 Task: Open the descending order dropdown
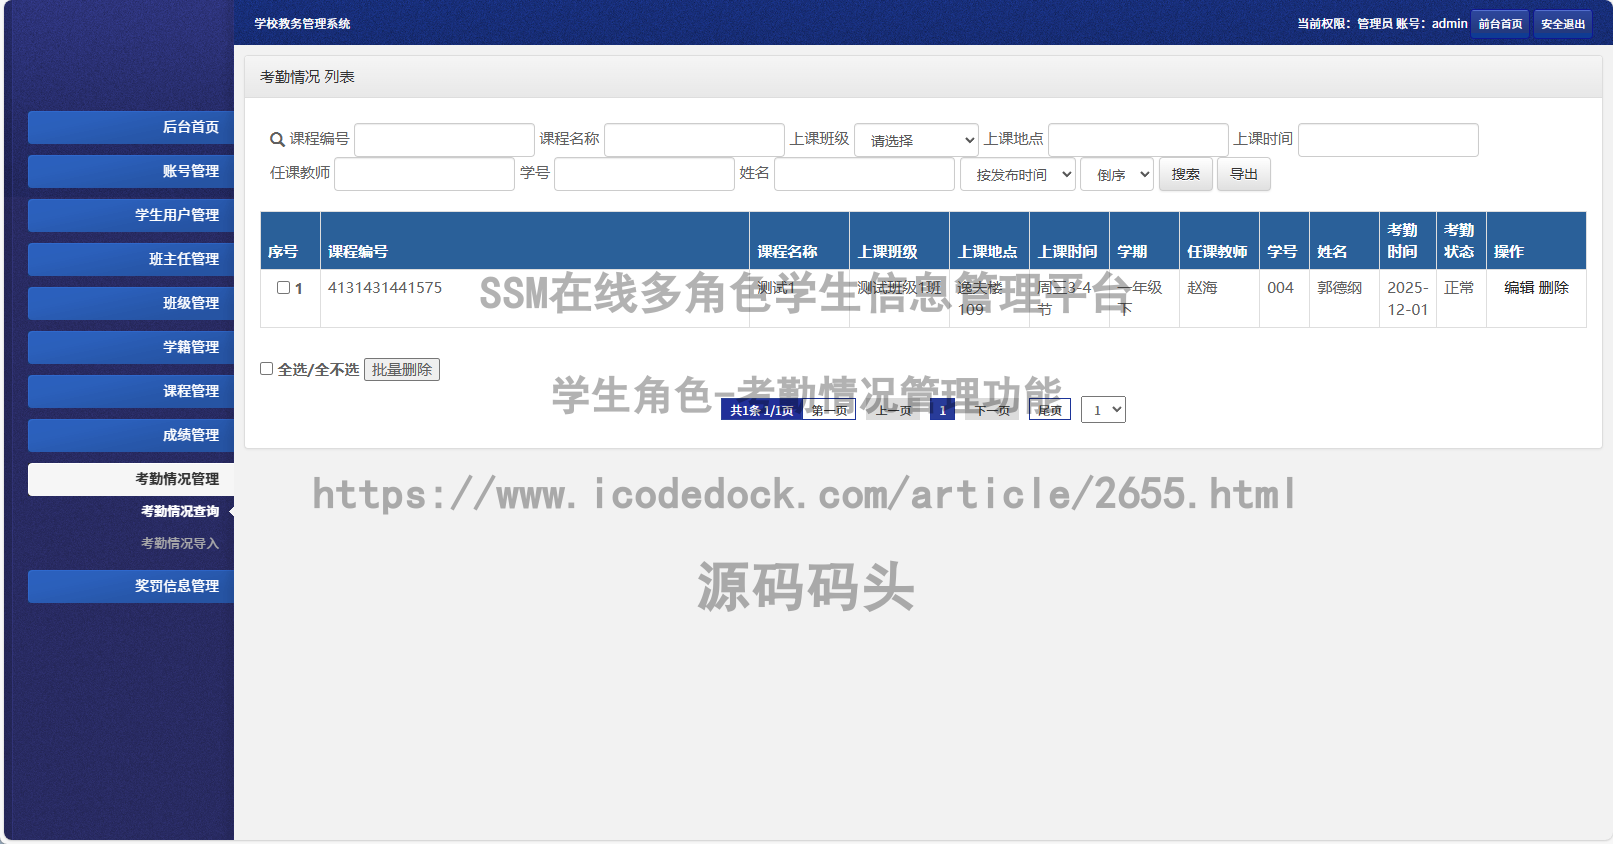(1116, 175)
